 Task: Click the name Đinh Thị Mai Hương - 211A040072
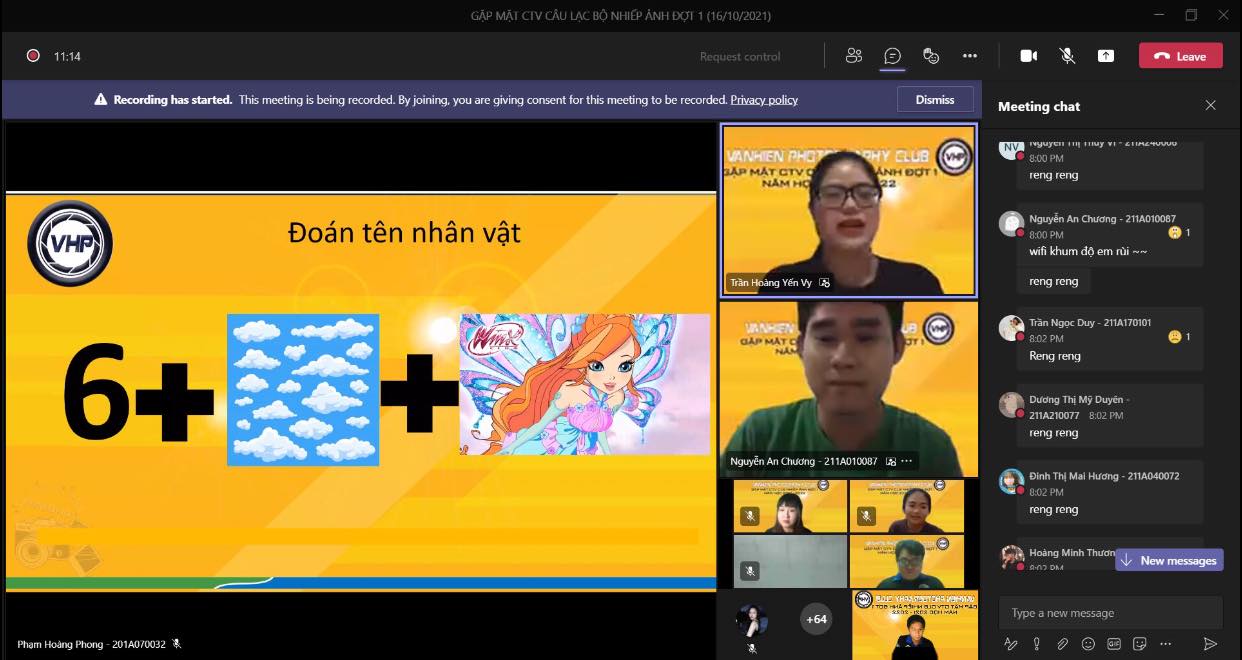tap(1104, 476)
